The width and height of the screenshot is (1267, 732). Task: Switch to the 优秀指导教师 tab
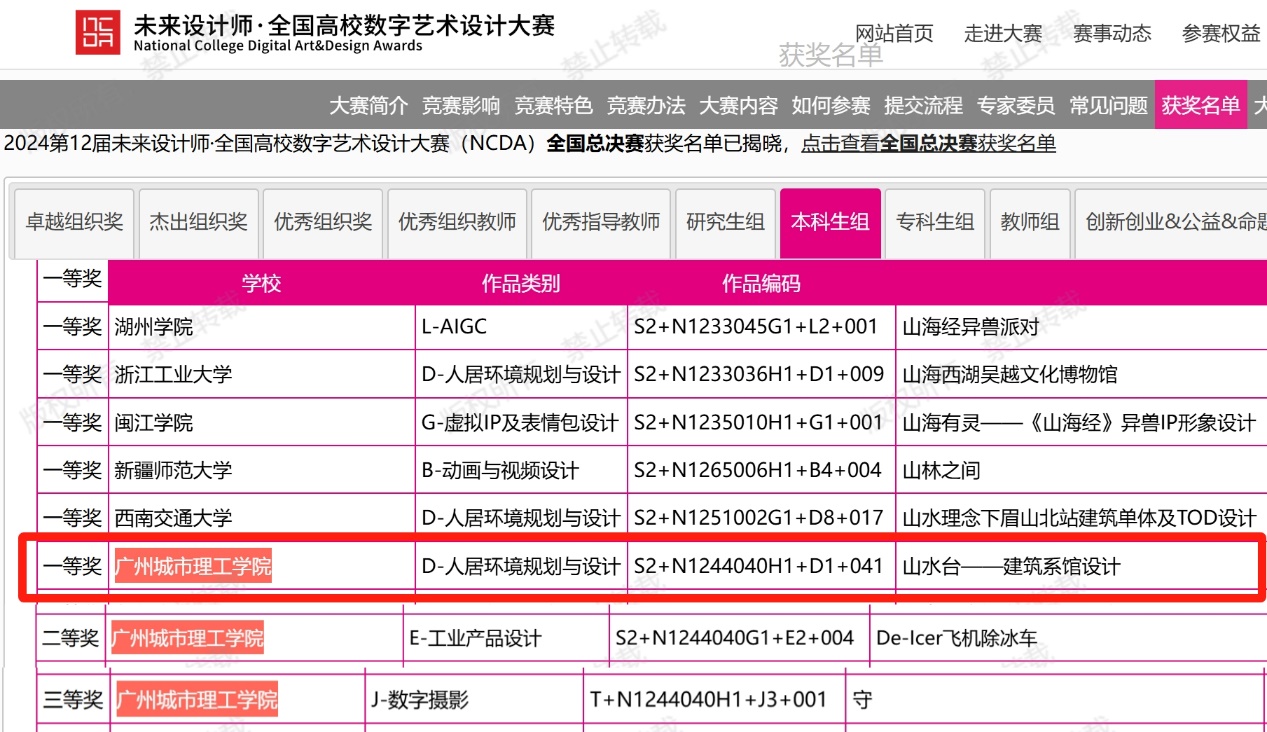click(x=601, y=222)
